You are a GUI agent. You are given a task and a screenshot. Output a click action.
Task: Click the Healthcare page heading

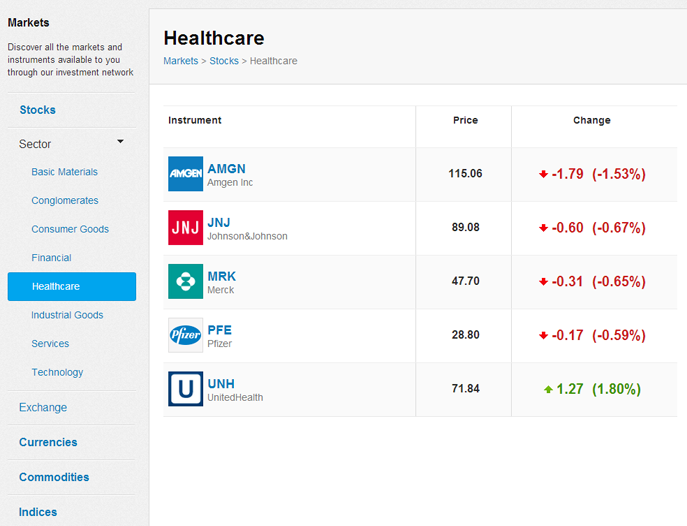coord(214,38)
